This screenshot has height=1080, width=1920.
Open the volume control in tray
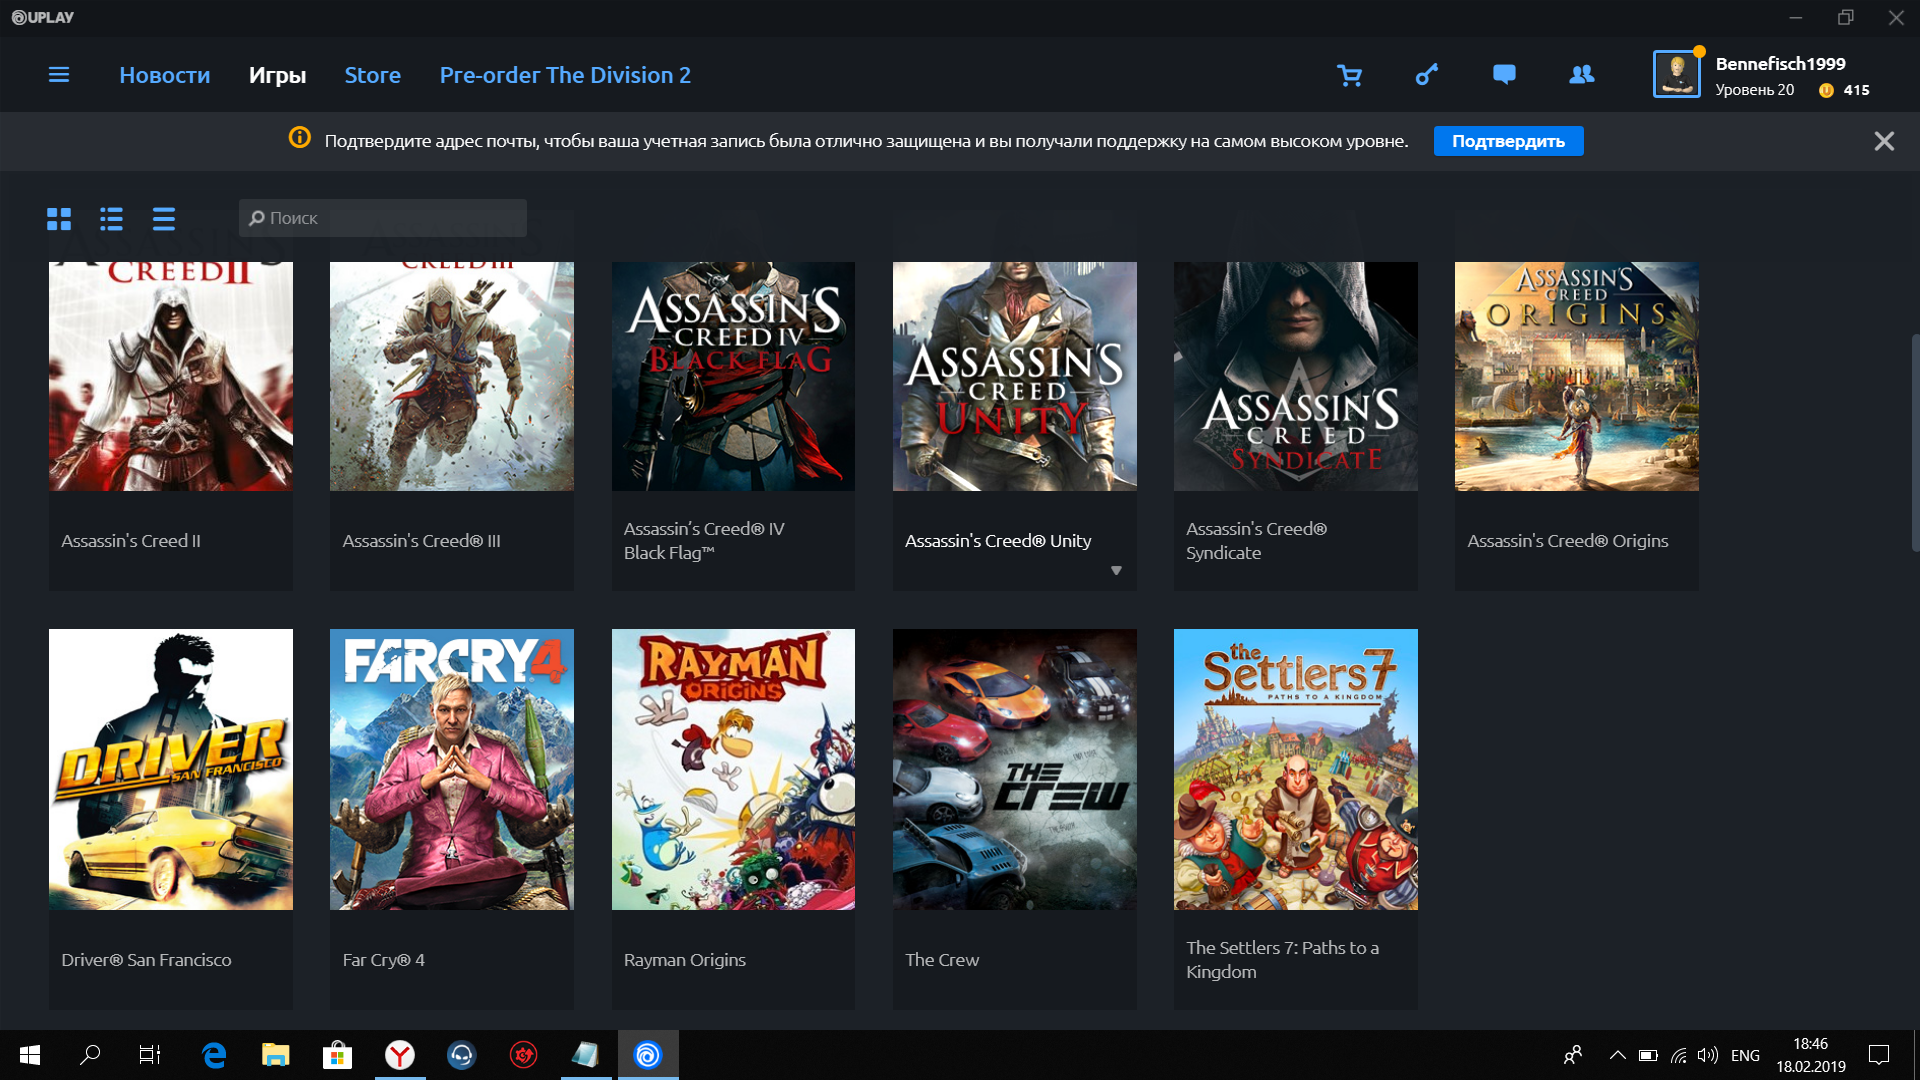click(x=1708, y=1055)
